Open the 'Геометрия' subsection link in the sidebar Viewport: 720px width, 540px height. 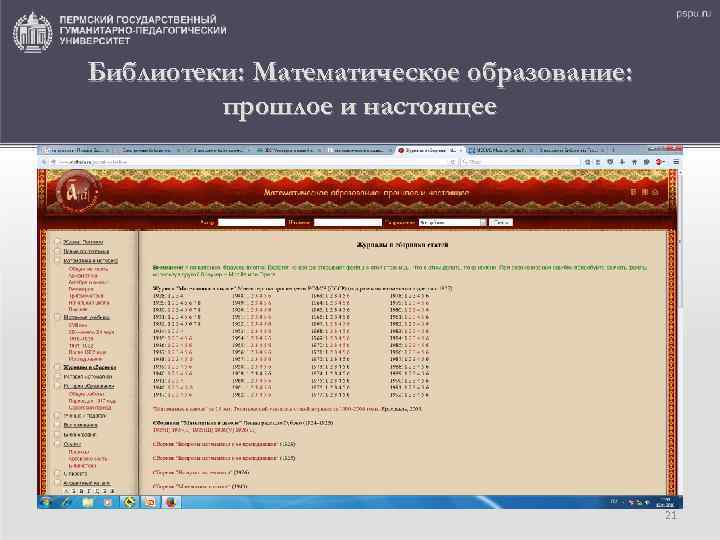81,289
